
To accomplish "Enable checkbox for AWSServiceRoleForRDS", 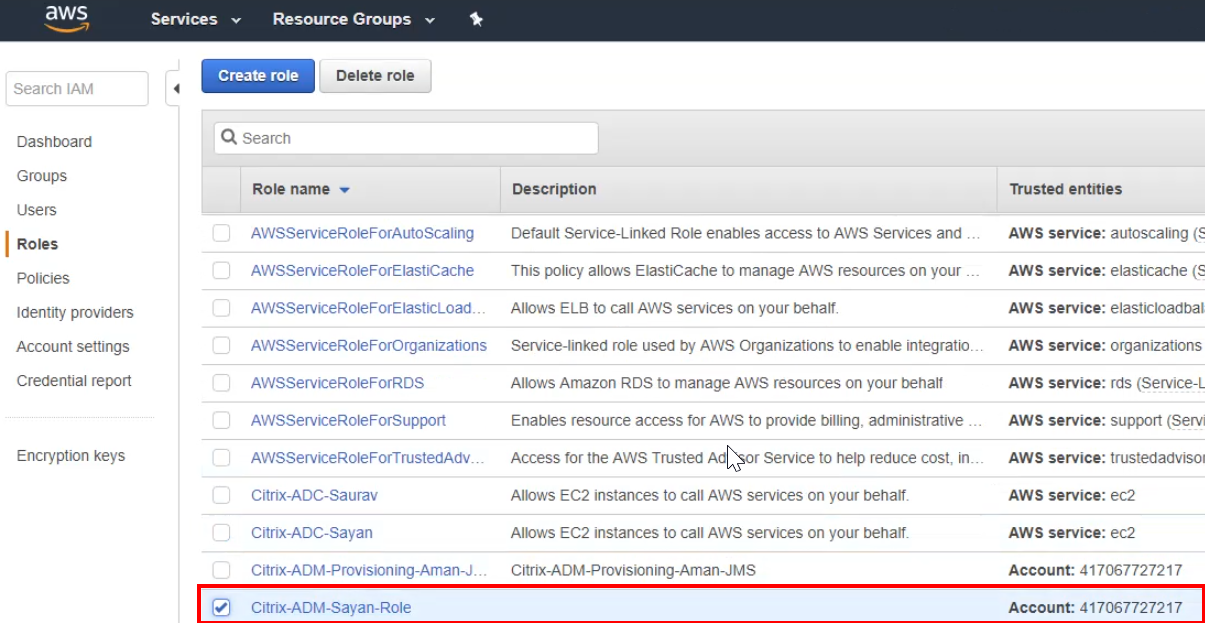I will pyautogui.click(x=221, y=383).
